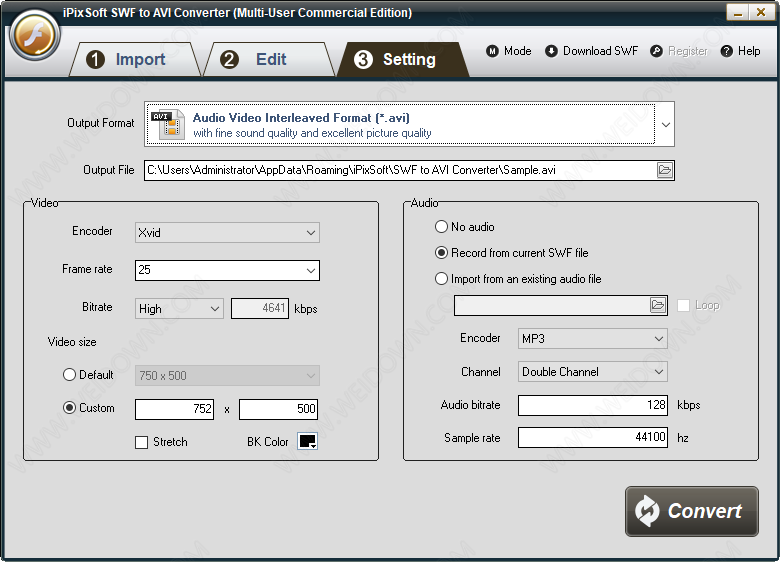The height and width of the screenshot is (562, 780).
Task: Open the video Encoder Xvid dropdown
Action: click(227, 232)
